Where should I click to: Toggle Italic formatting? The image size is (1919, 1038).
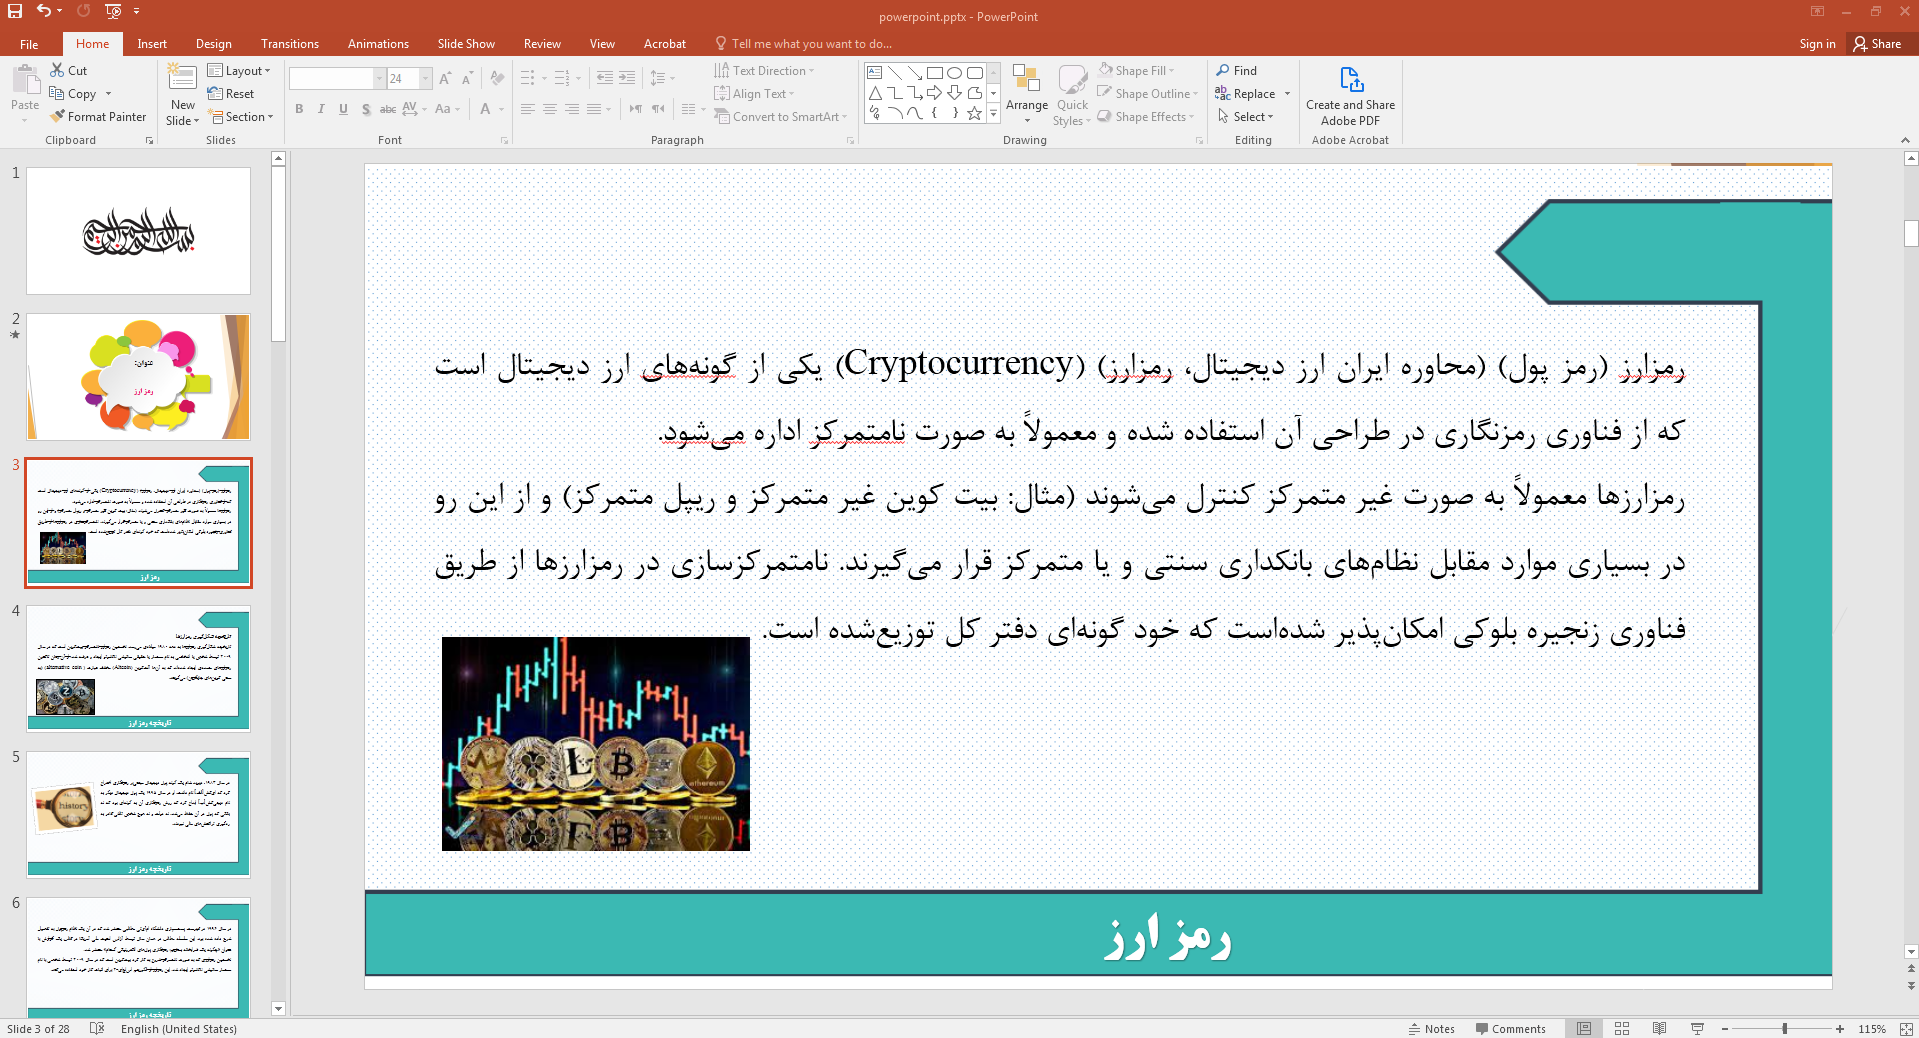click(321, 109)
